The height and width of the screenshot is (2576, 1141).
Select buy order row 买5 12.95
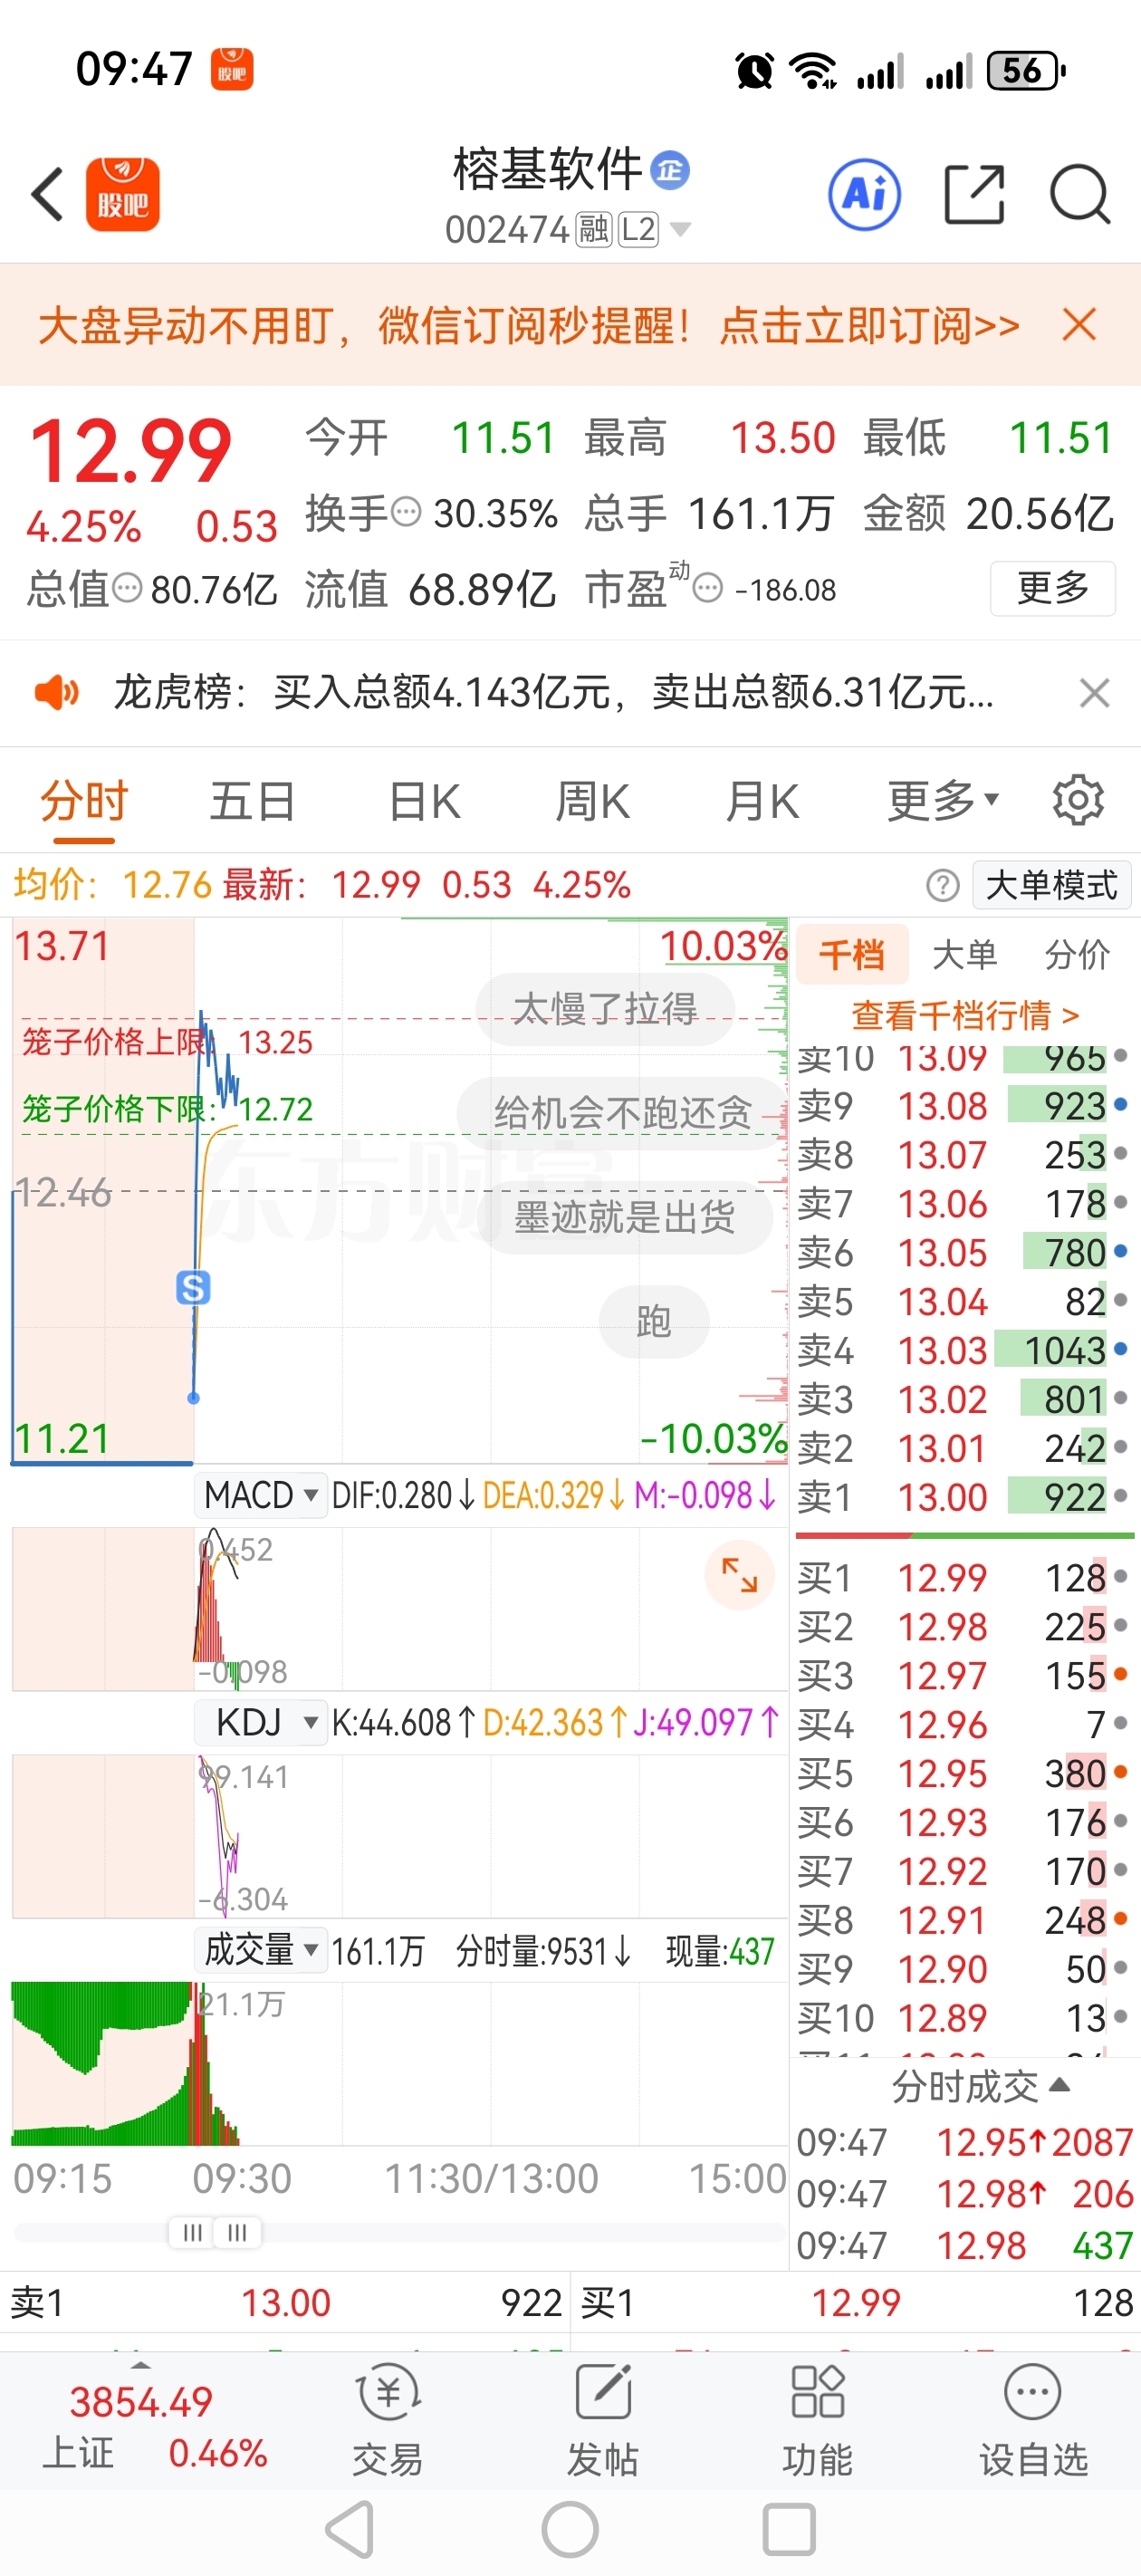pos(964,1774)
